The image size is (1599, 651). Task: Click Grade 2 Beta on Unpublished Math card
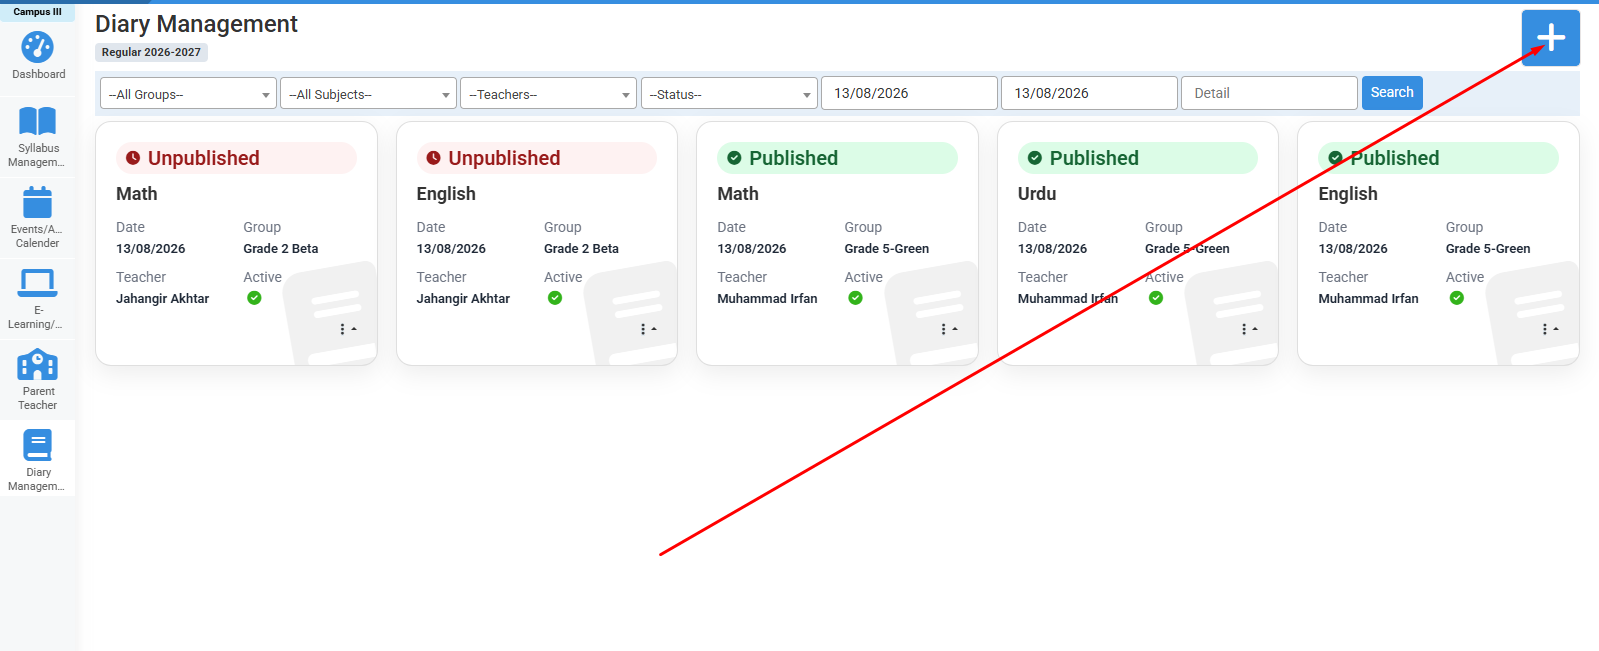click(x=281, y=249)
